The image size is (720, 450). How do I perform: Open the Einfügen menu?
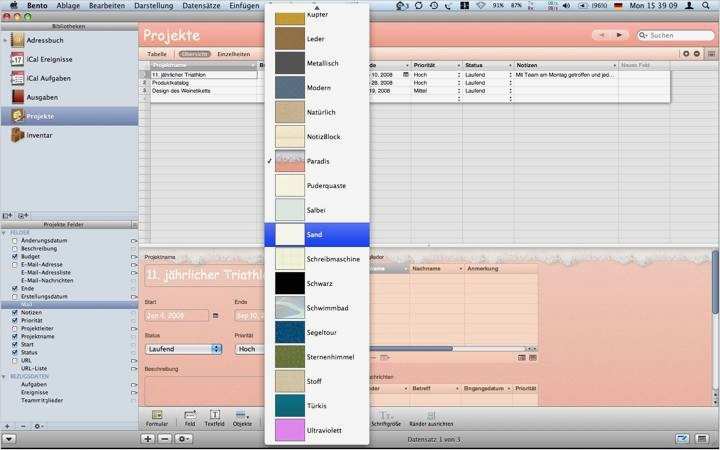click(244, 6)
